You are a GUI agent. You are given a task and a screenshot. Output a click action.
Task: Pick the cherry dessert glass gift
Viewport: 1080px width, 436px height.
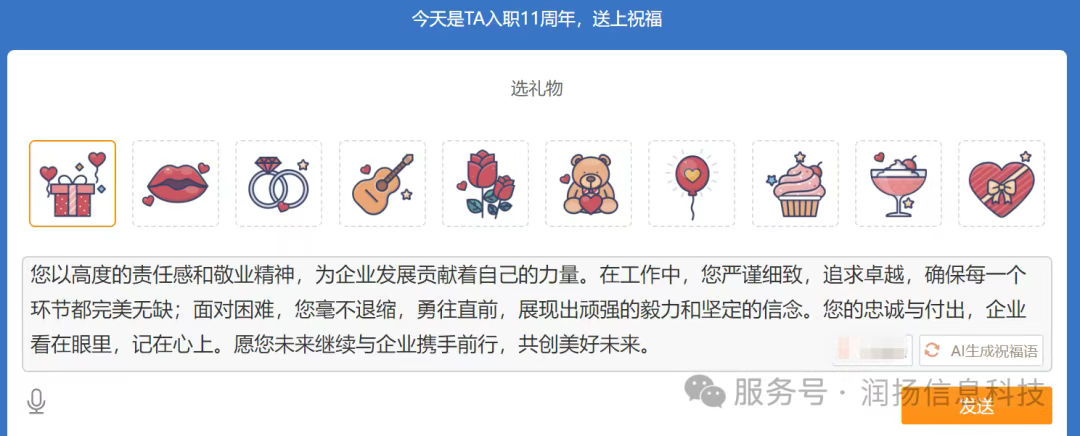coord(899,184)
